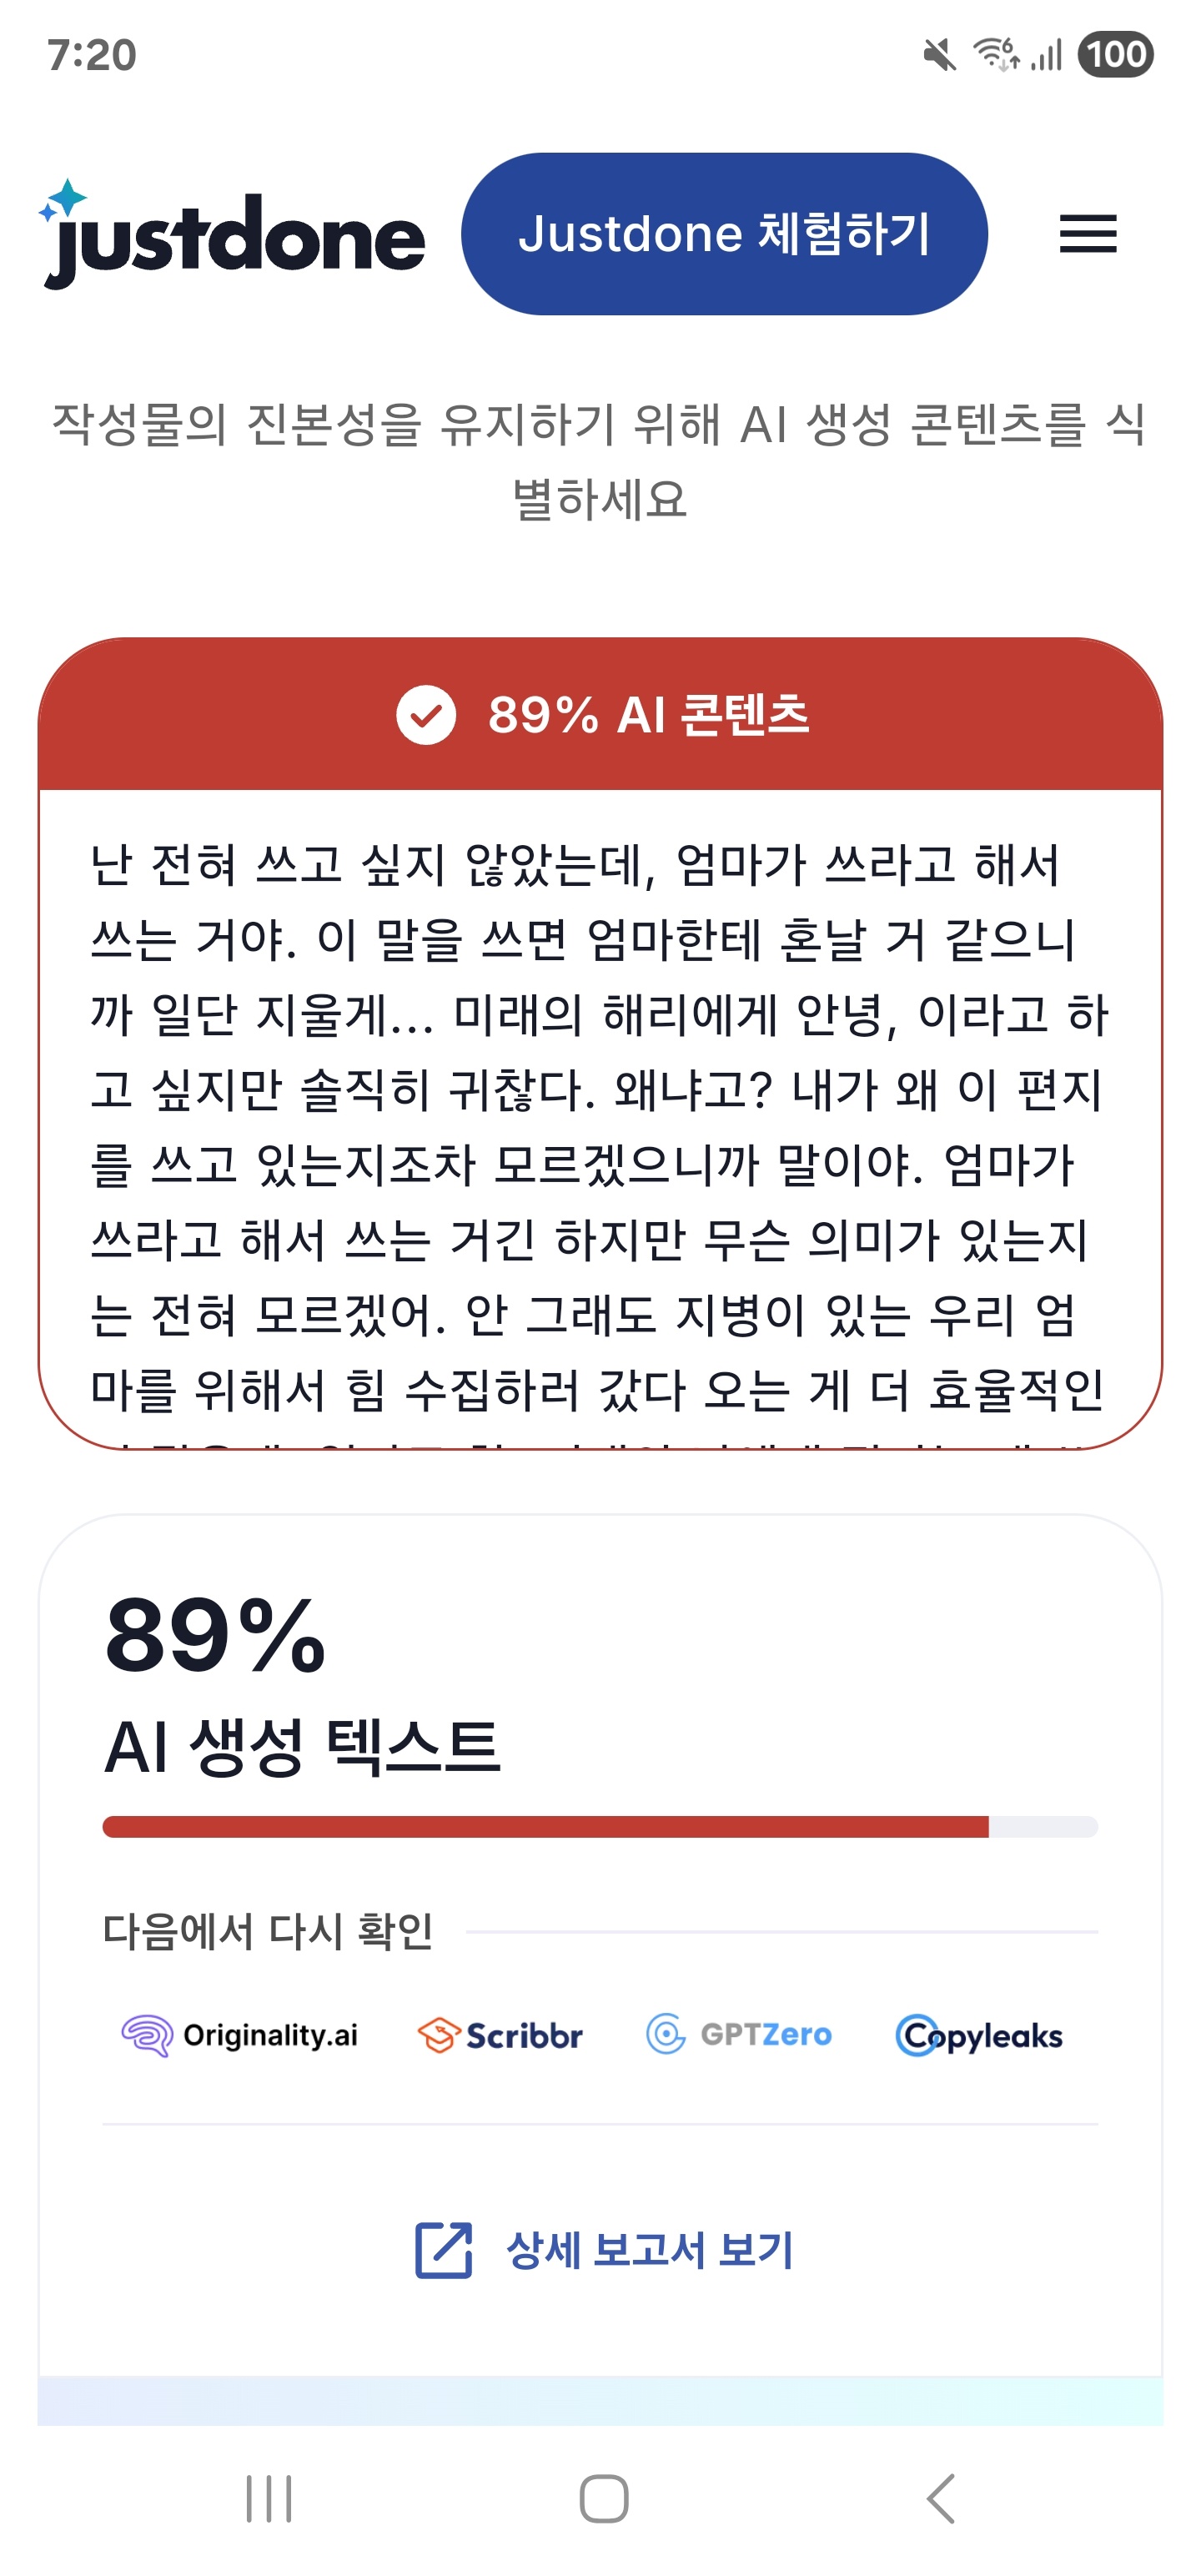Image resolution: width=1201 pixels, height=2576 pixels.
Task: Open 상세 보고서 보기 link
Action: point(650,2251)
